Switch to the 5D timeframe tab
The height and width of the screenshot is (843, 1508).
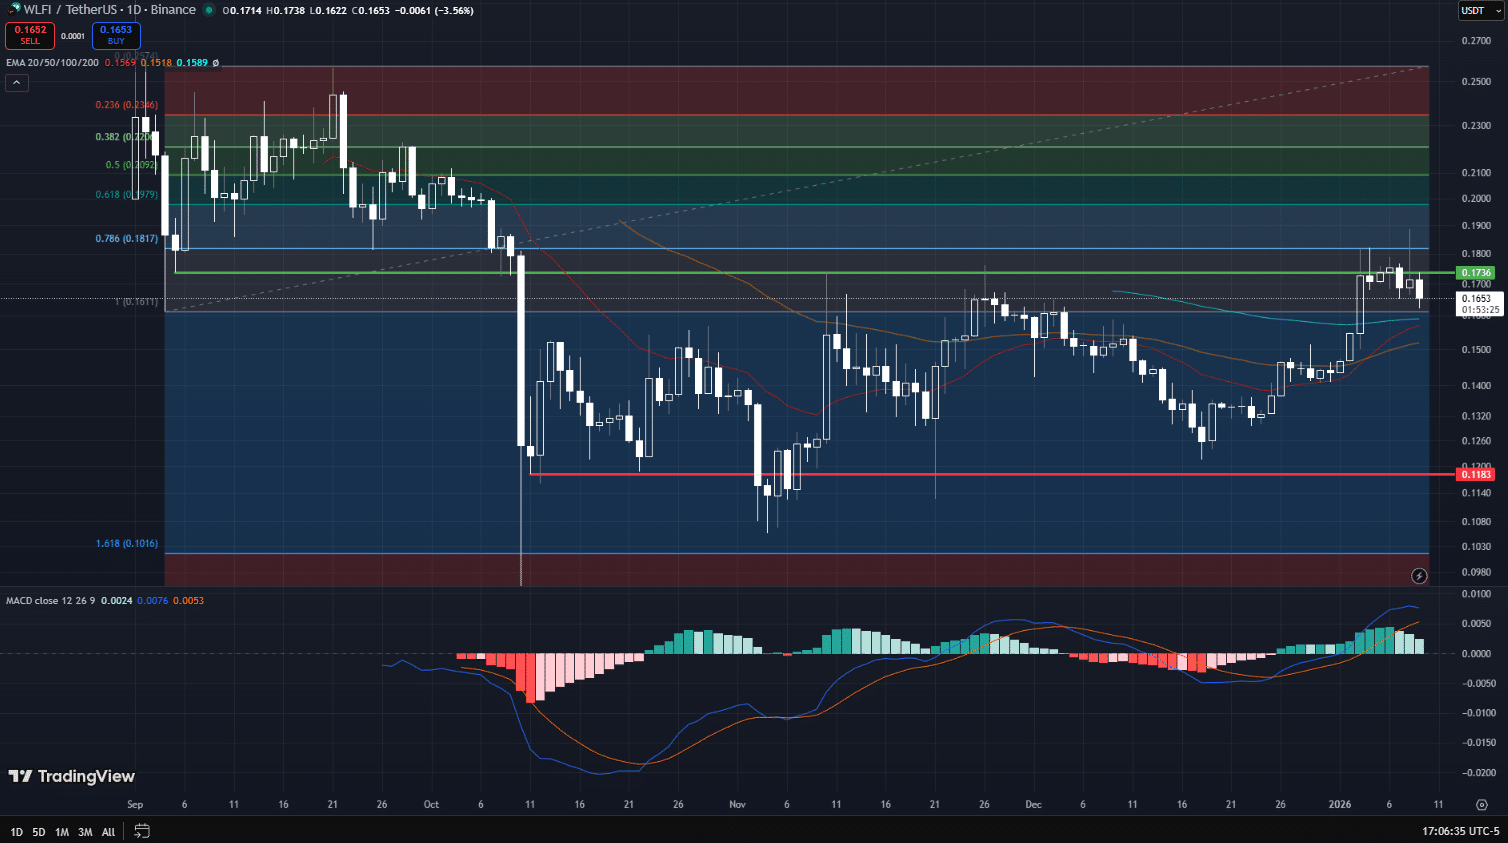38,831
